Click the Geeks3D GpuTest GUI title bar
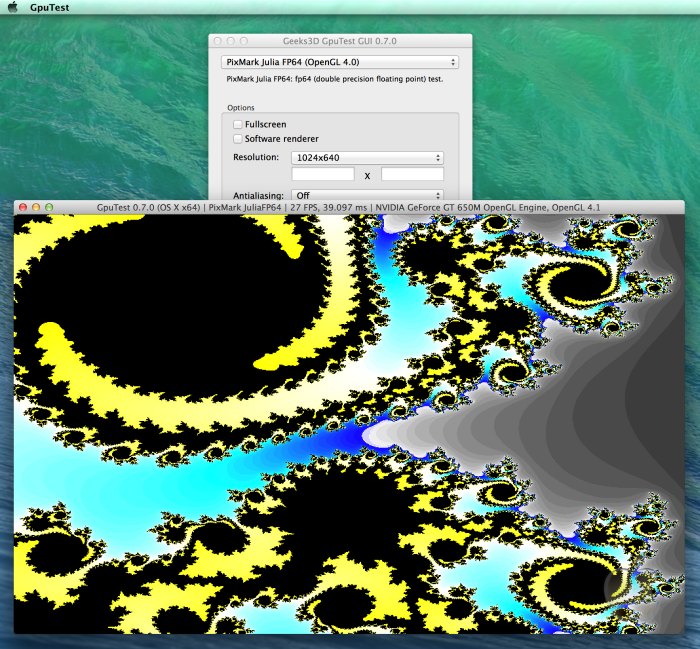This screenshot has width=700, height=649. tap(340, 41)
